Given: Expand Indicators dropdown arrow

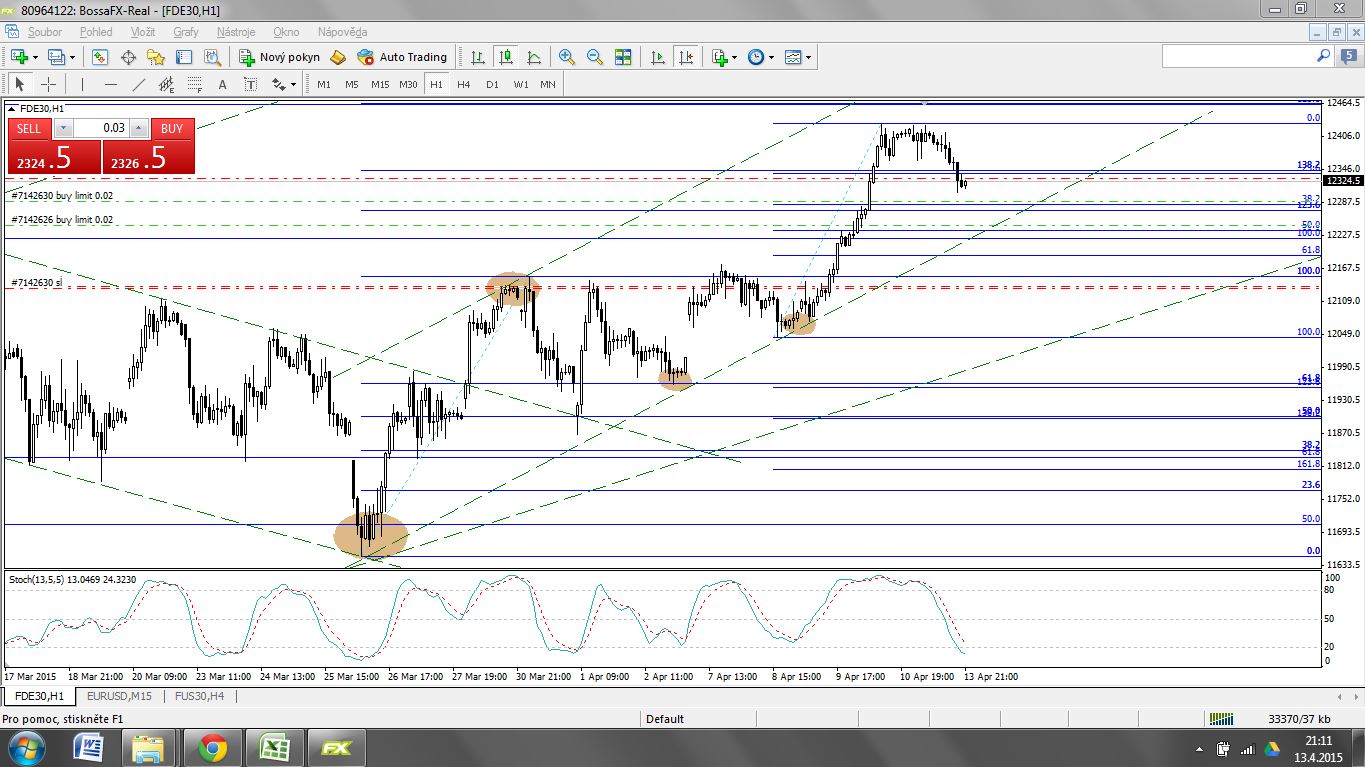Looking at the screenshot, I should point(735,57).
